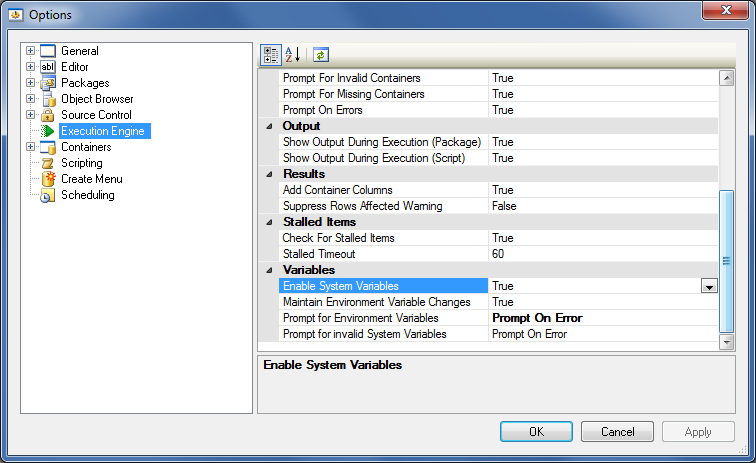Expand the General tree node
756x463 pixels.
pyautogui.click(x=30, y=51)
